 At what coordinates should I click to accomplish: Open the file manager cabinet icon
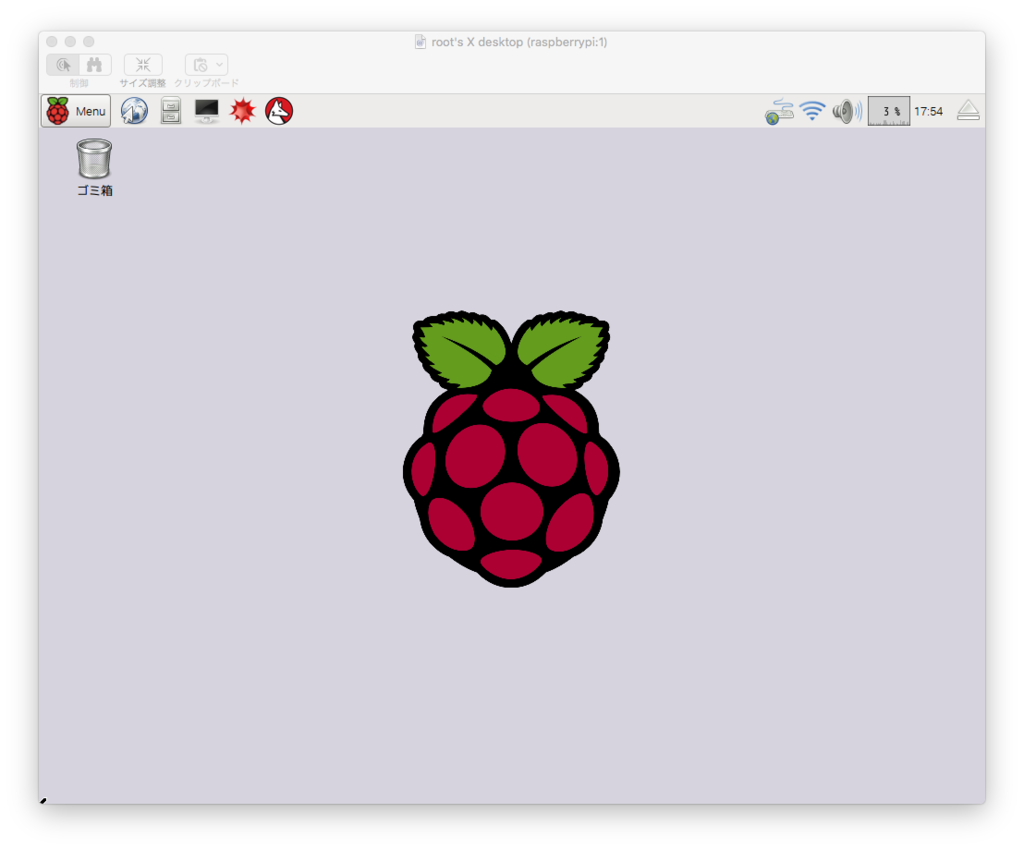click(171, 111)
